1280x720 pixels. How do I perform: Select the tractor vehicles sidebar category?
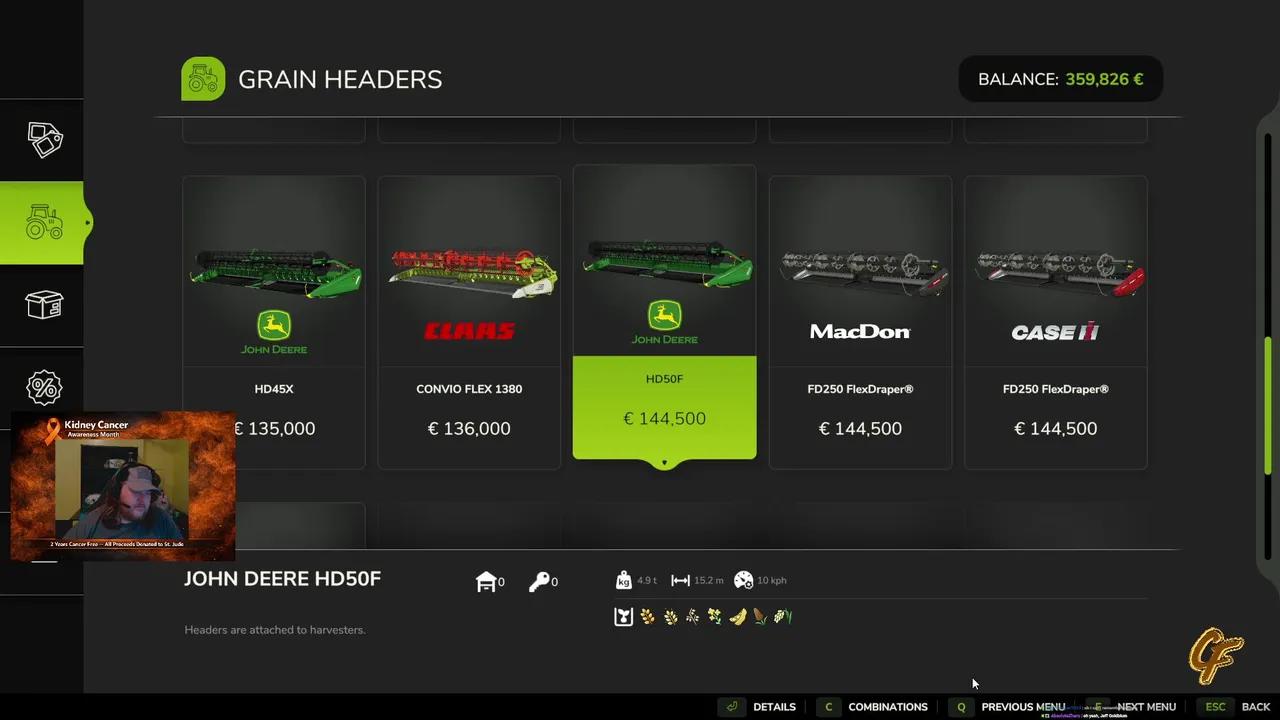(42, 222)
